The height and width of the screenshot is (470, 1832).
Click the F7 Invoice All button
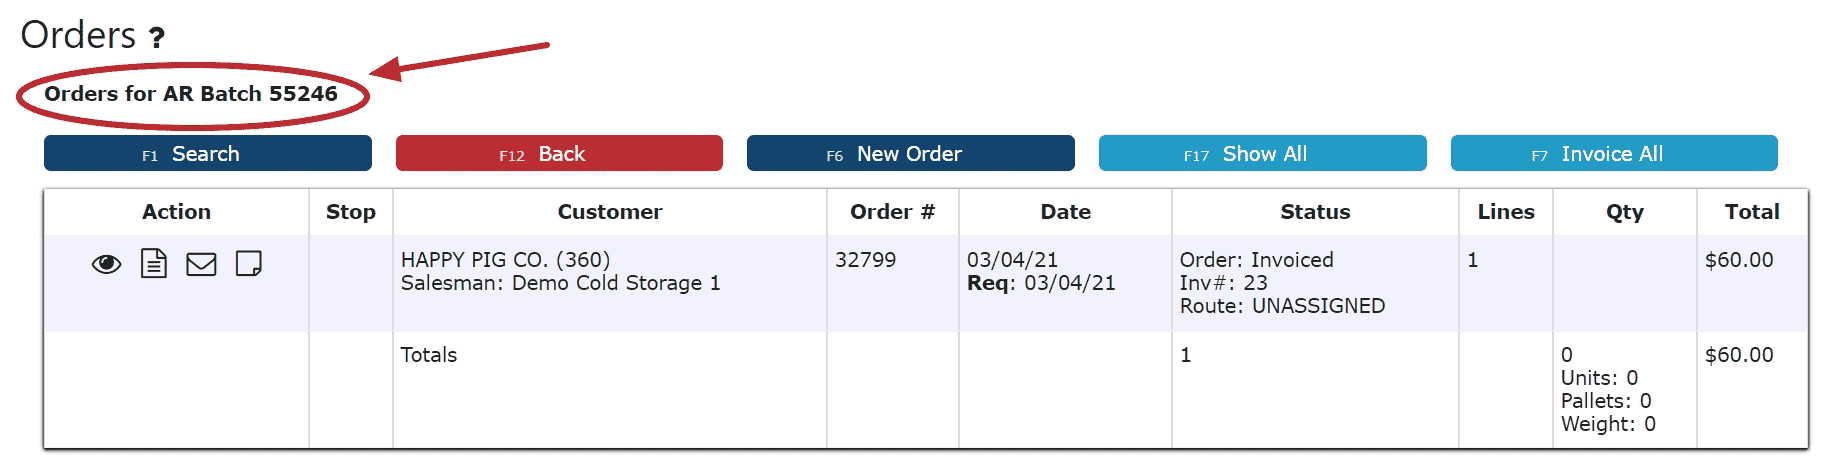1614,153
